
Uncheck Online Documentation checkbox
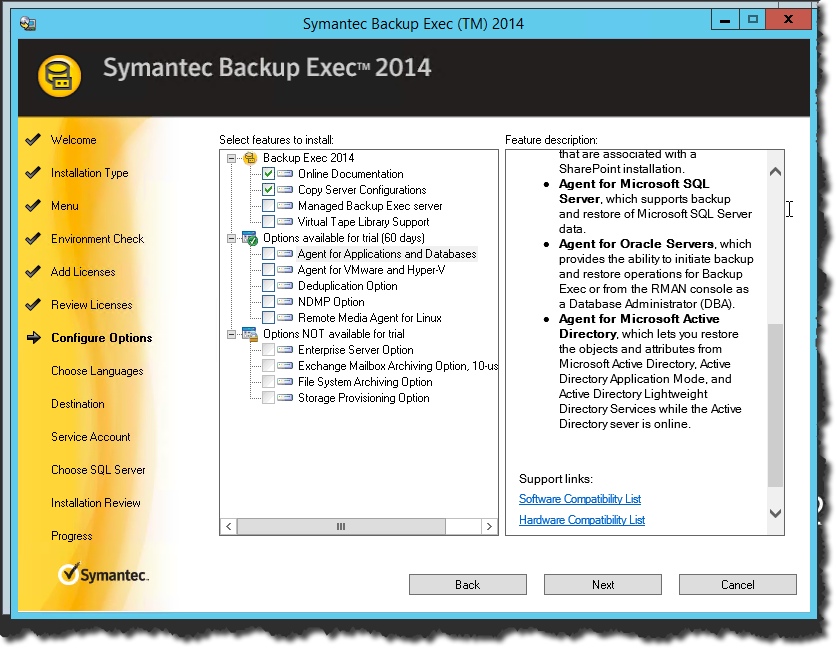click(x=269, y=174)
